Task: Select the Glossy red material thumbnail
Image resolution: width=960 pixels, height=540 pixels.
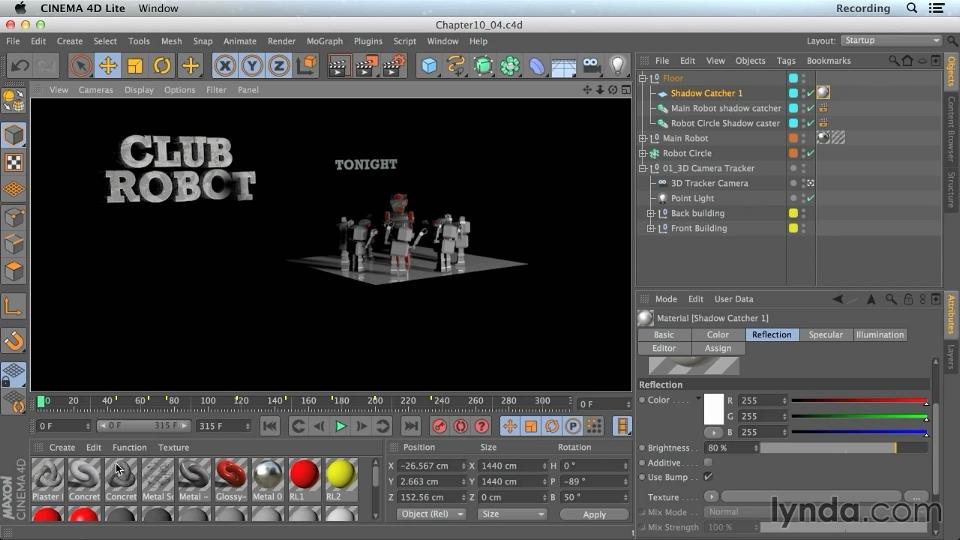Action: [231, 475]
